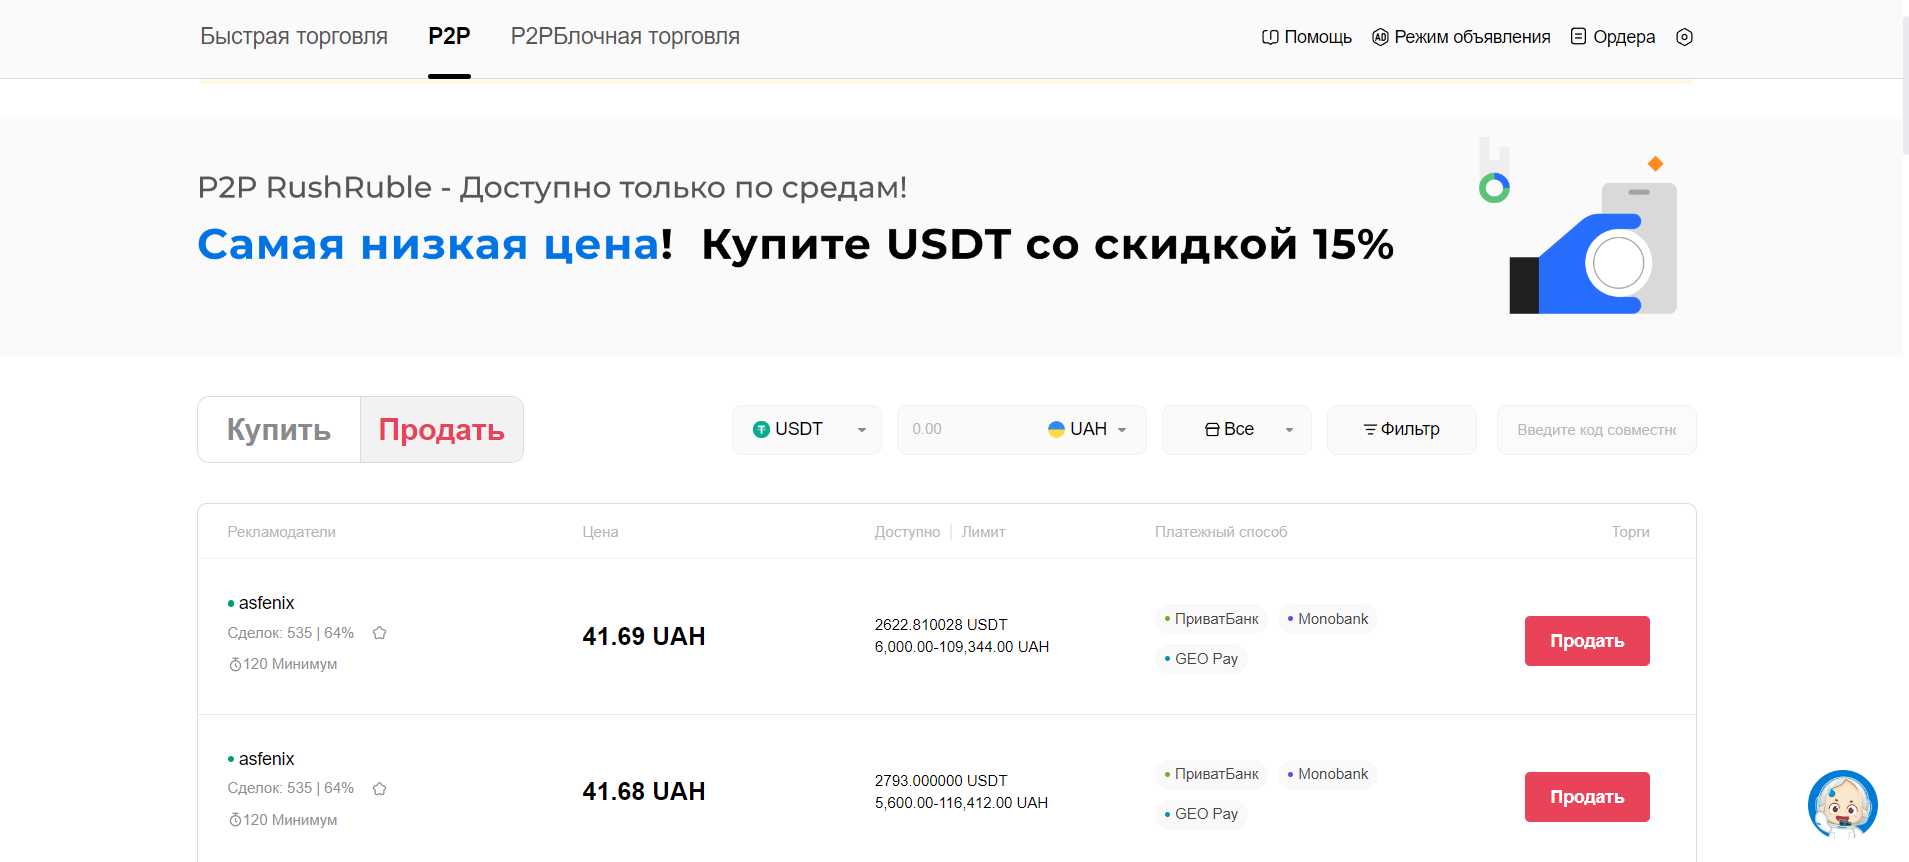Click the Введите код совместно input field
This screenshot has width=1909, height=862.
click(1596, 430)
